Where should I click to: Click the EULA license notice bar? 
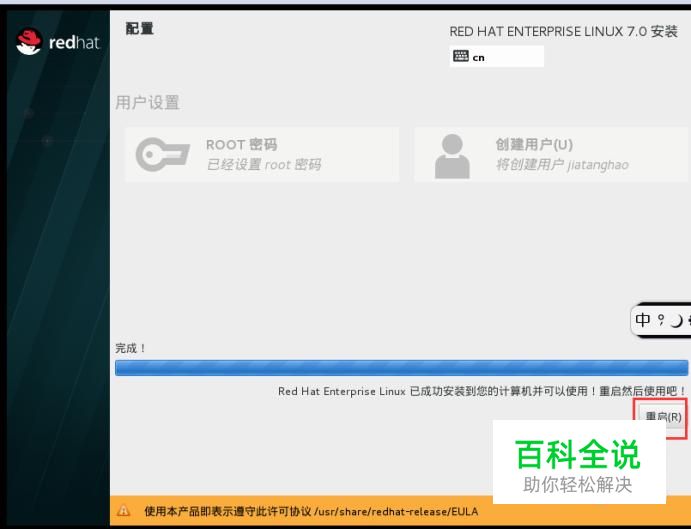tap(400, 511)
